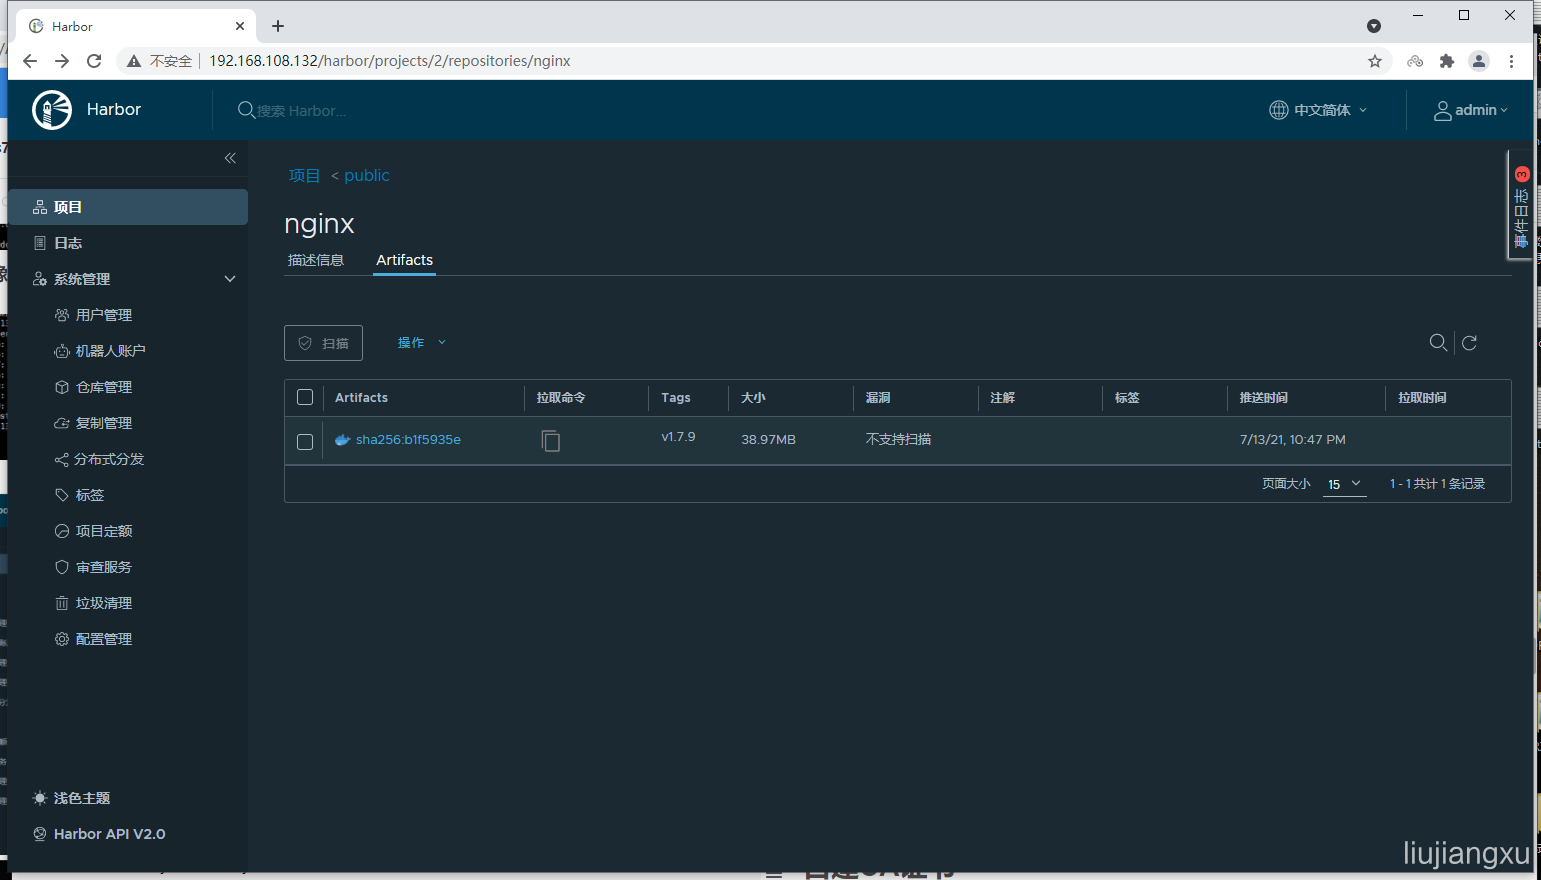
Task: Click the globe language icon
Action: pos(1279,110)
